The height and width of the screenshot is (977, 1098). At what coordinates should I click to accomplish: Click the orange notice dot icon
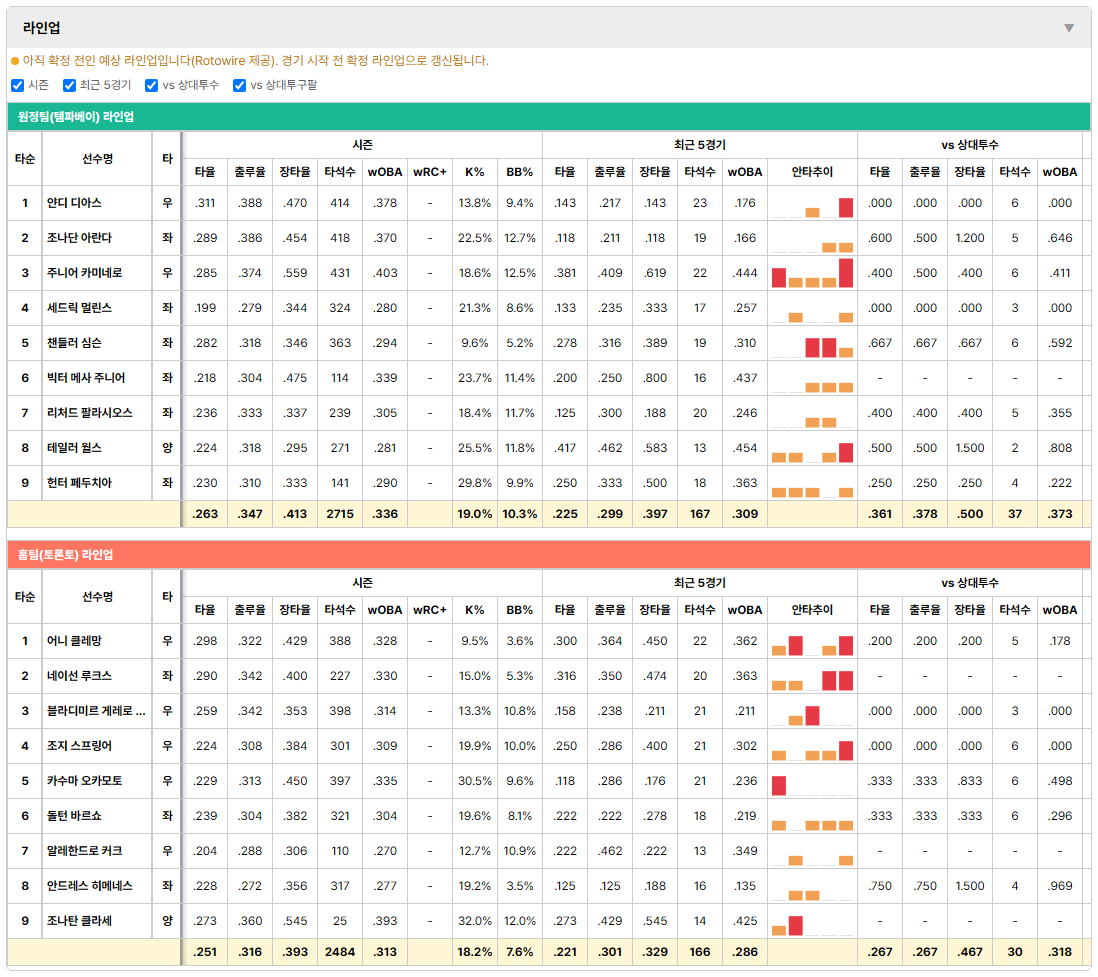pyautogui.click(x=15, y=62)
